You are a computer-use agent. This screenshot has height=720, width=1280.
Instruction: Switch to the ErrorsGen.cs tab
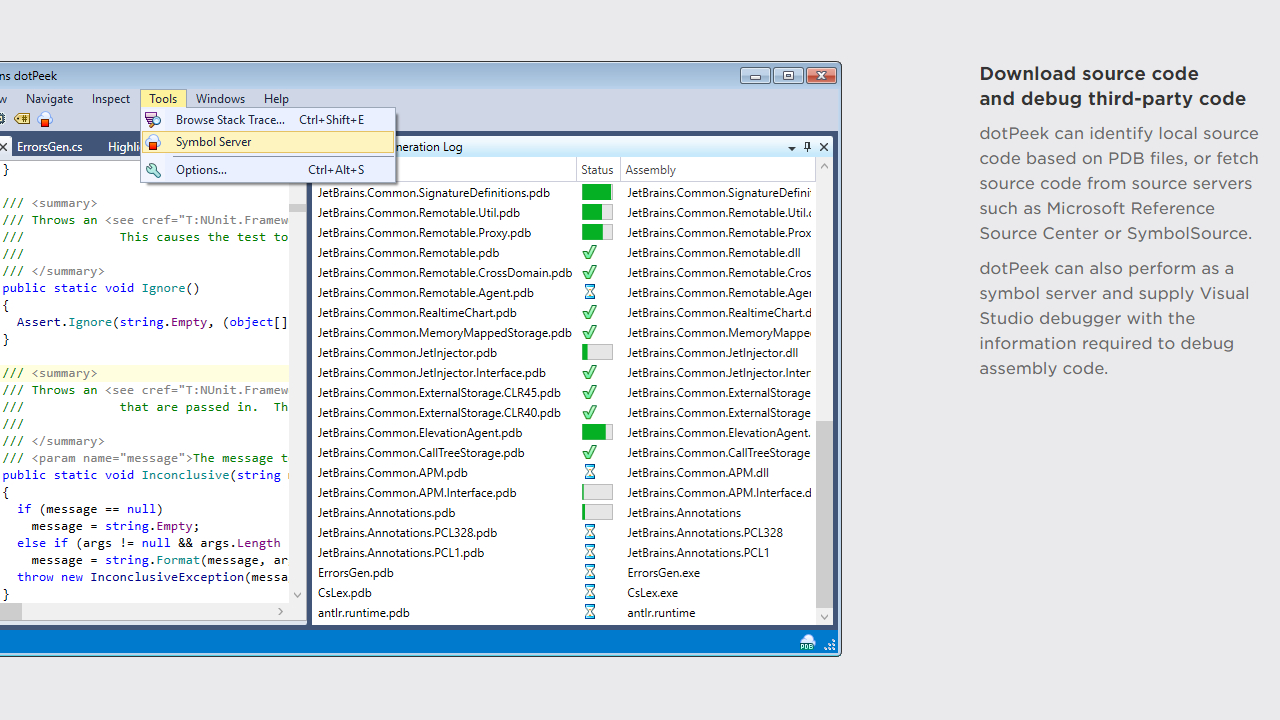pos(50,147)
